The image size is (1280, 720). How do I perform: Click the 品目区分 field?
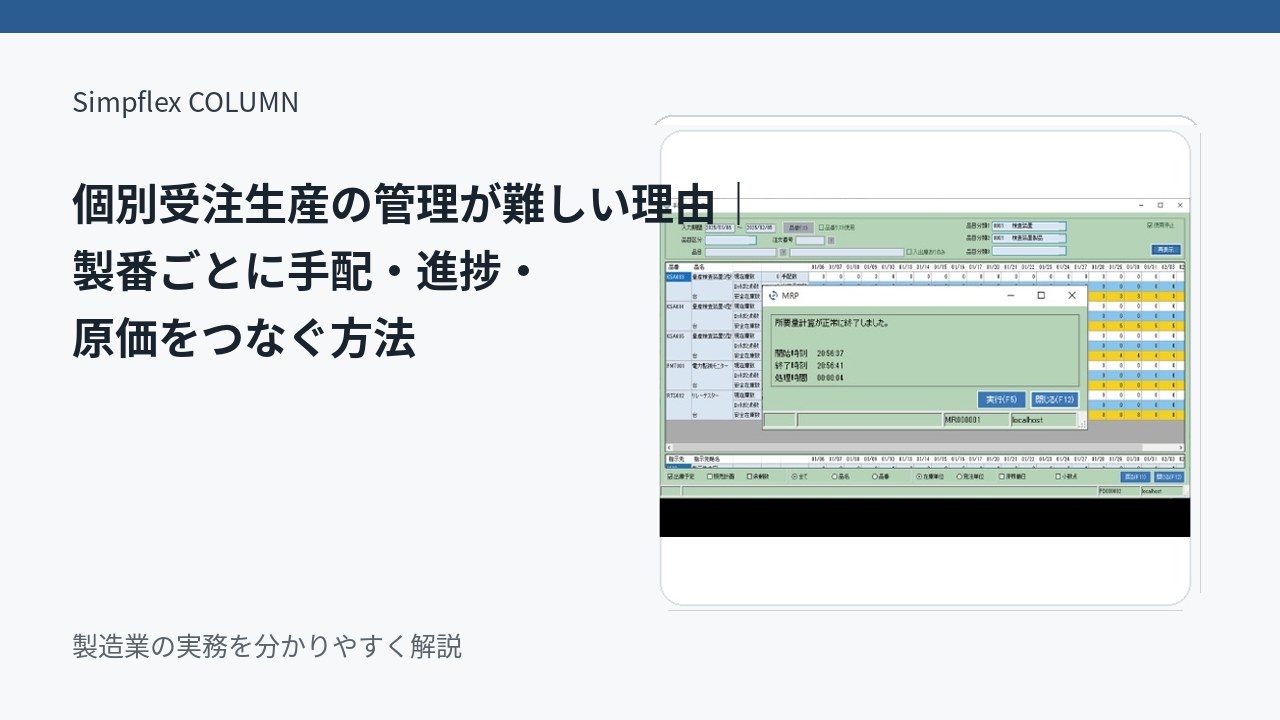coord(731,240)
